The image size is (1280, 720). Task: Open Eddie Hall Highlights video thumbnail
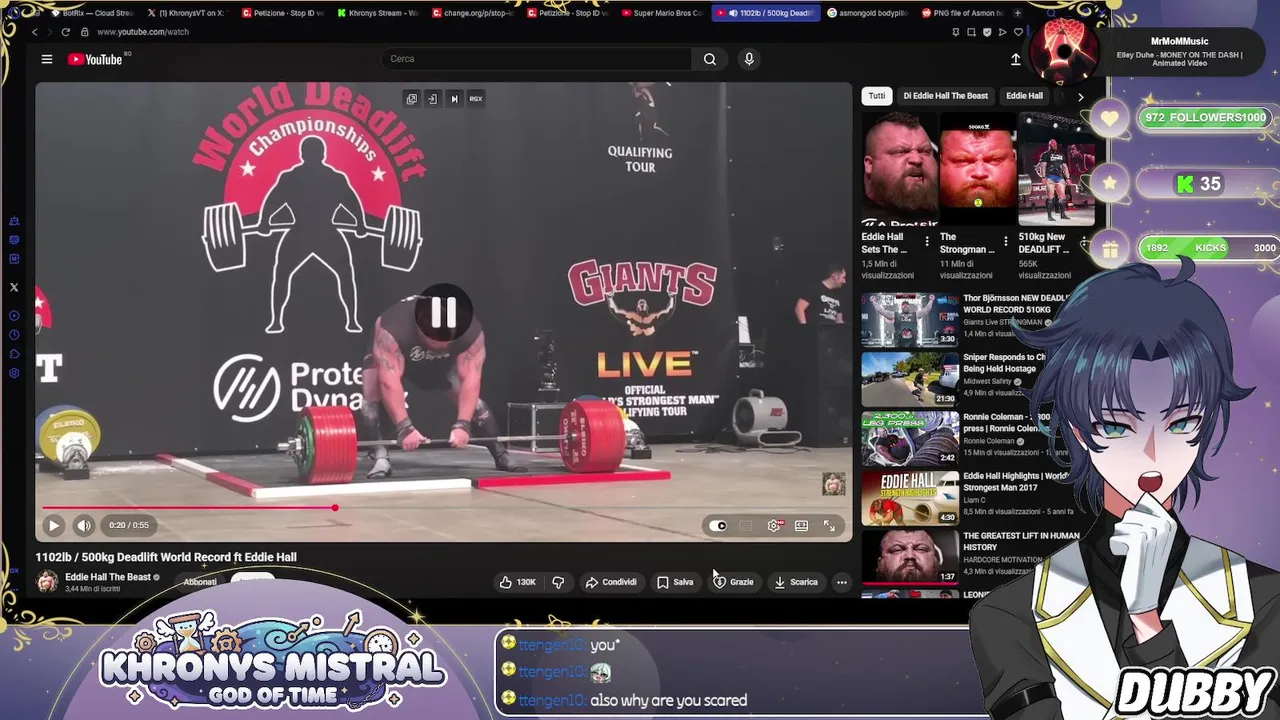[x=910, y=498]
